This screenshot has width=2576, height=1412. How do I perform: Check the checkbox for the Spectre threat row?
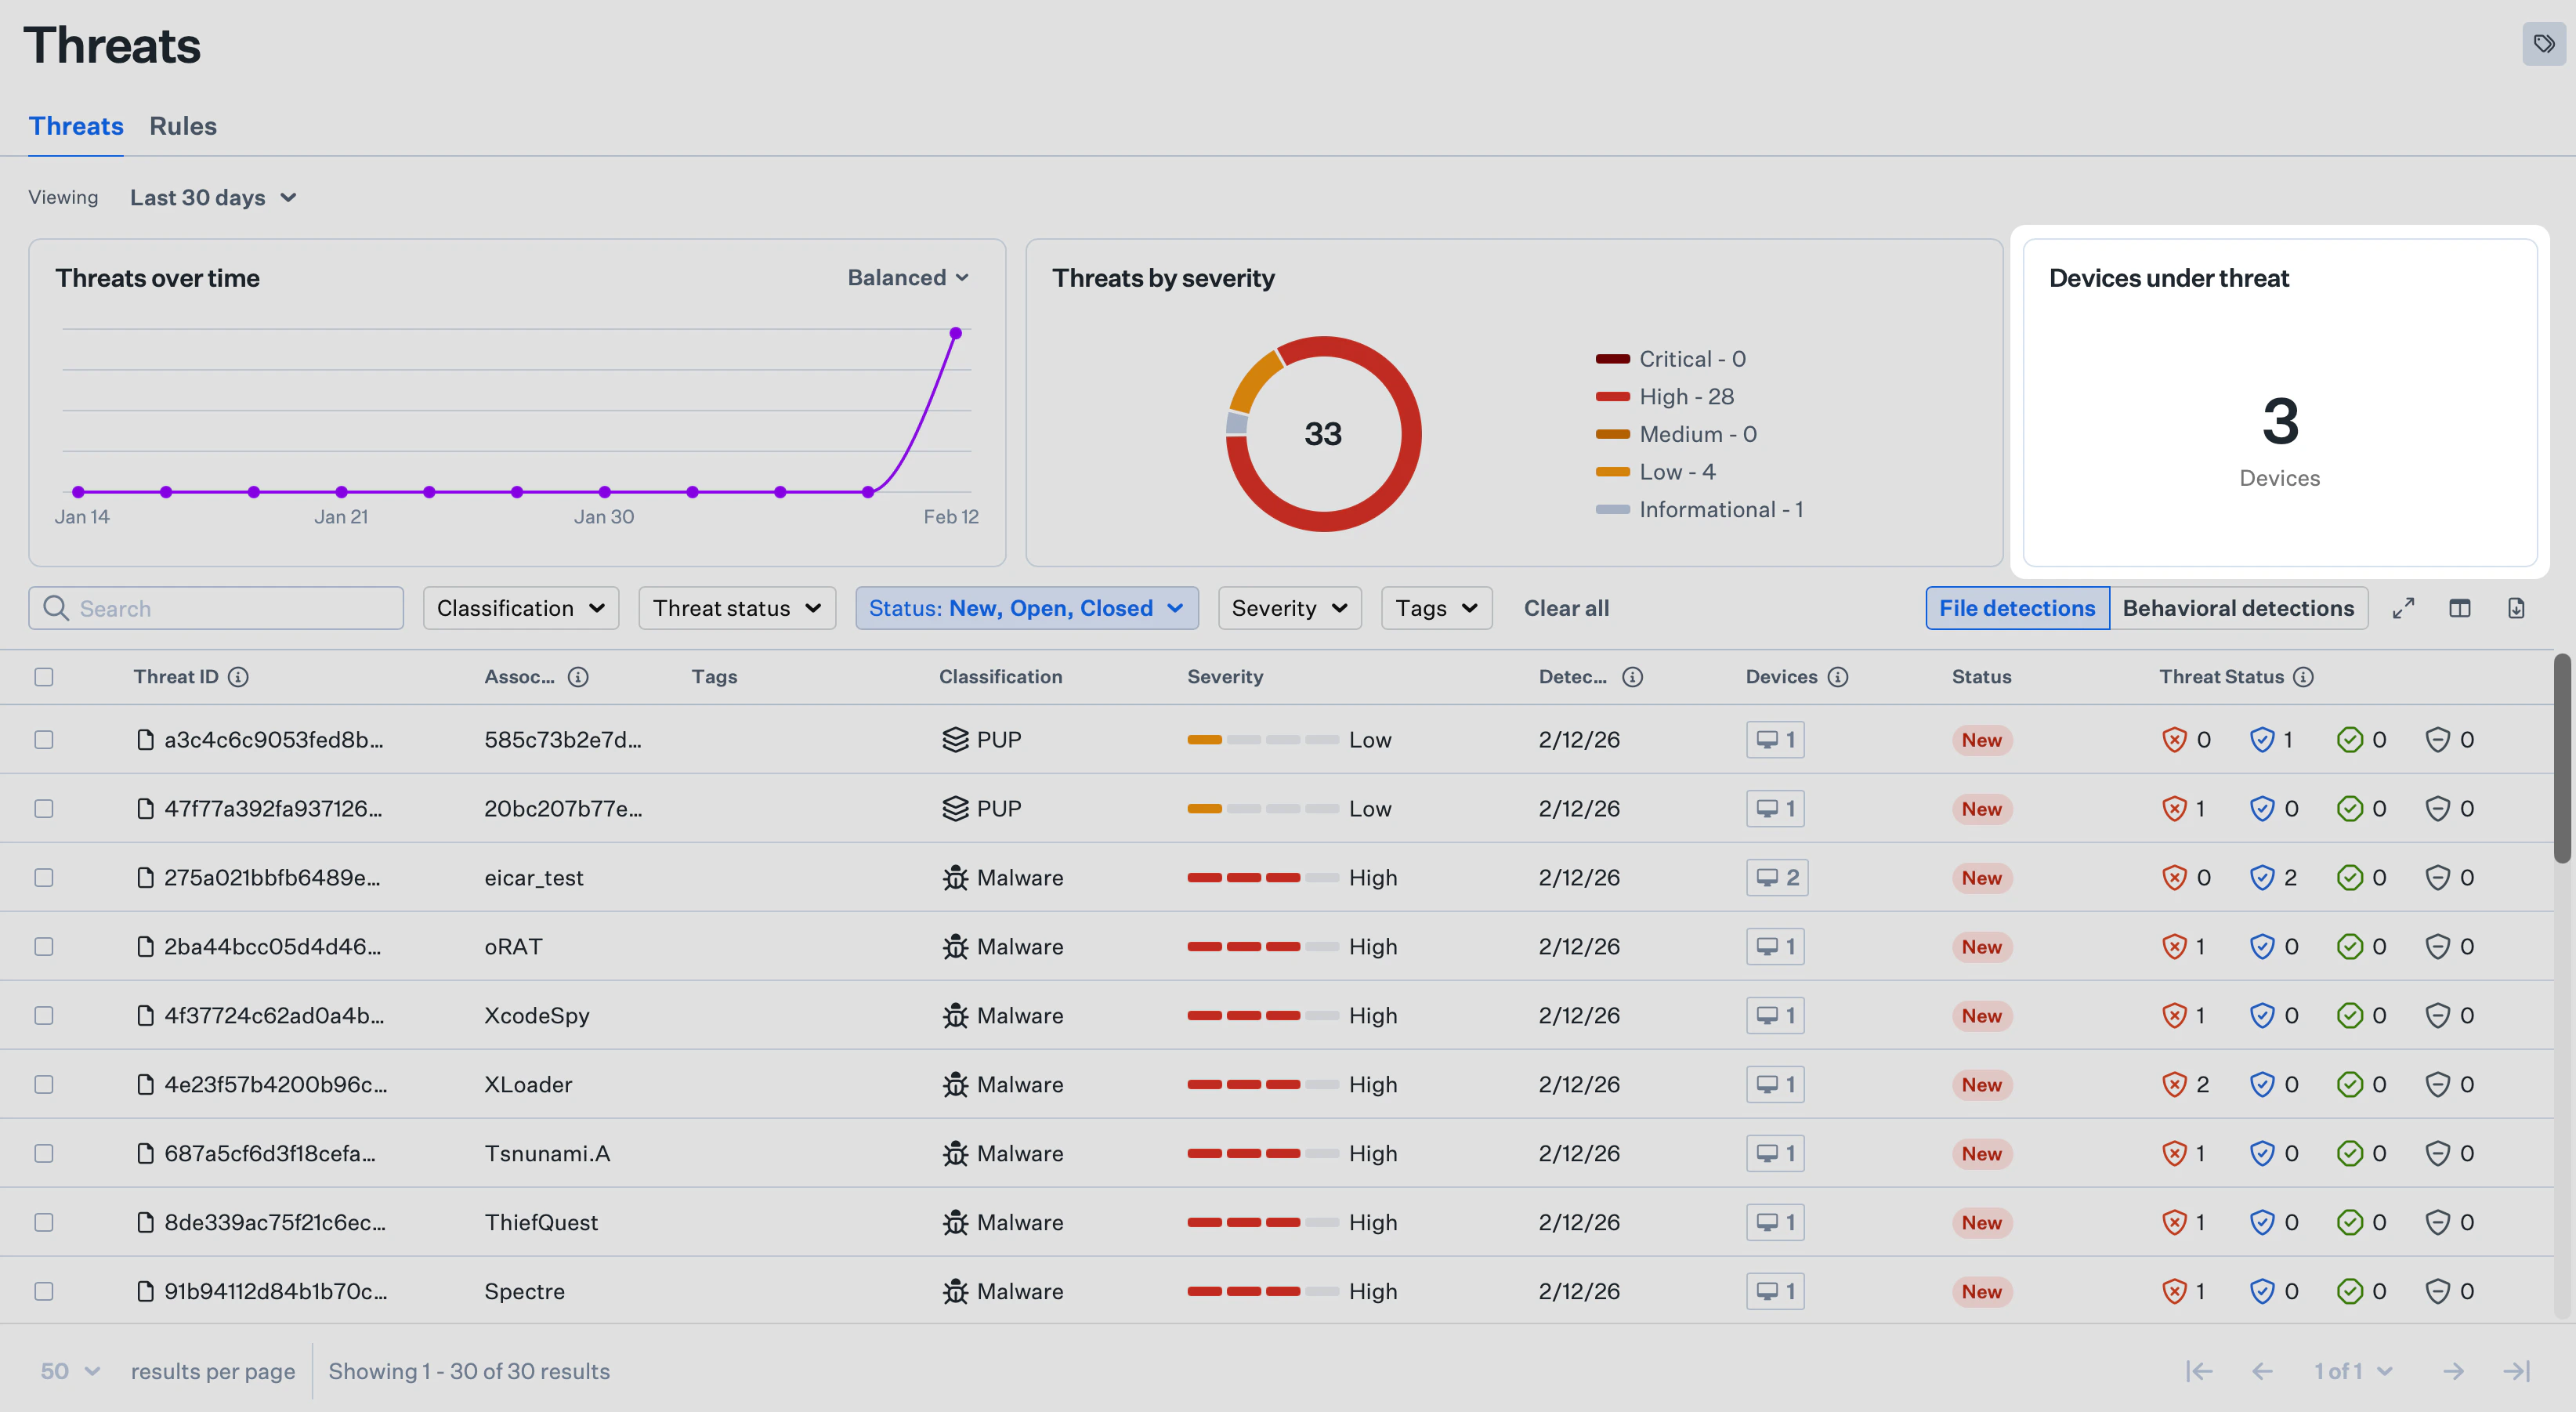(44, 1291)
